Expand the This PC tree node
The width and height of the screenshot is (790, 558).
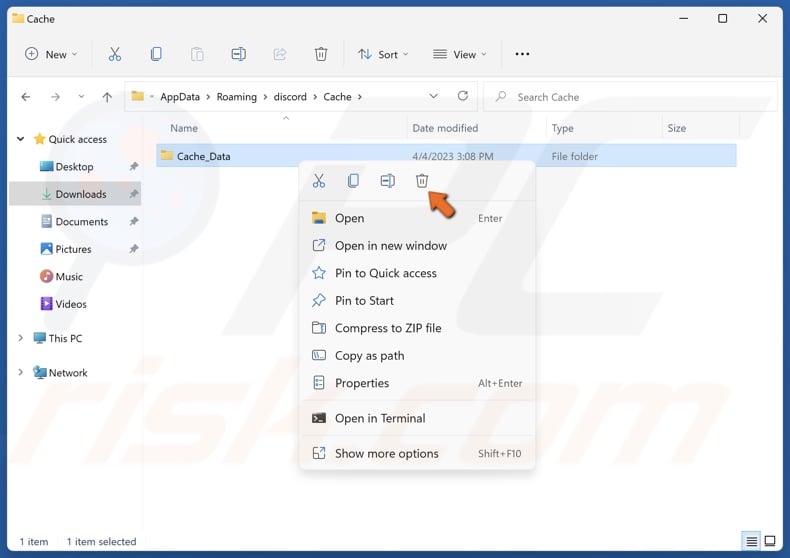click(x=21, y=338)
